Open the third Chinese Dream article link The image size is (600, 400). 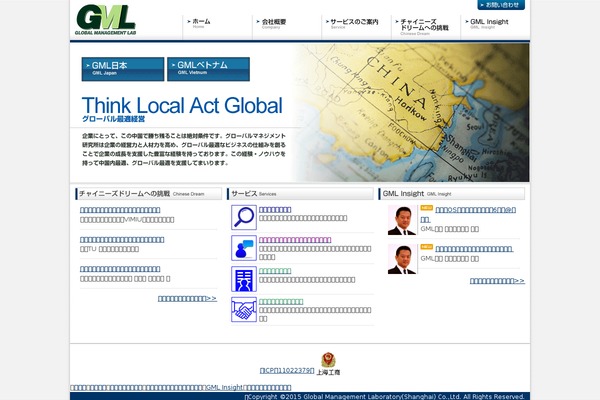tap(120, 269)
